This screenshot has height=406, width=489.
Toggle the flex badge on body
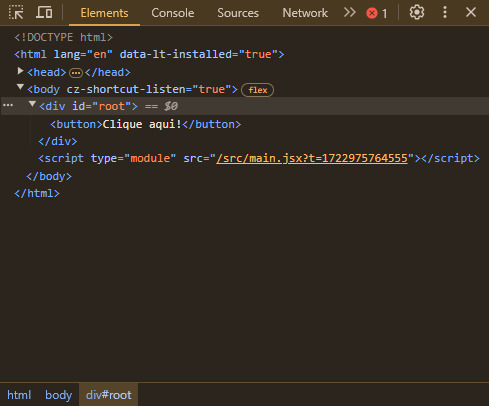tap(257, 90)
